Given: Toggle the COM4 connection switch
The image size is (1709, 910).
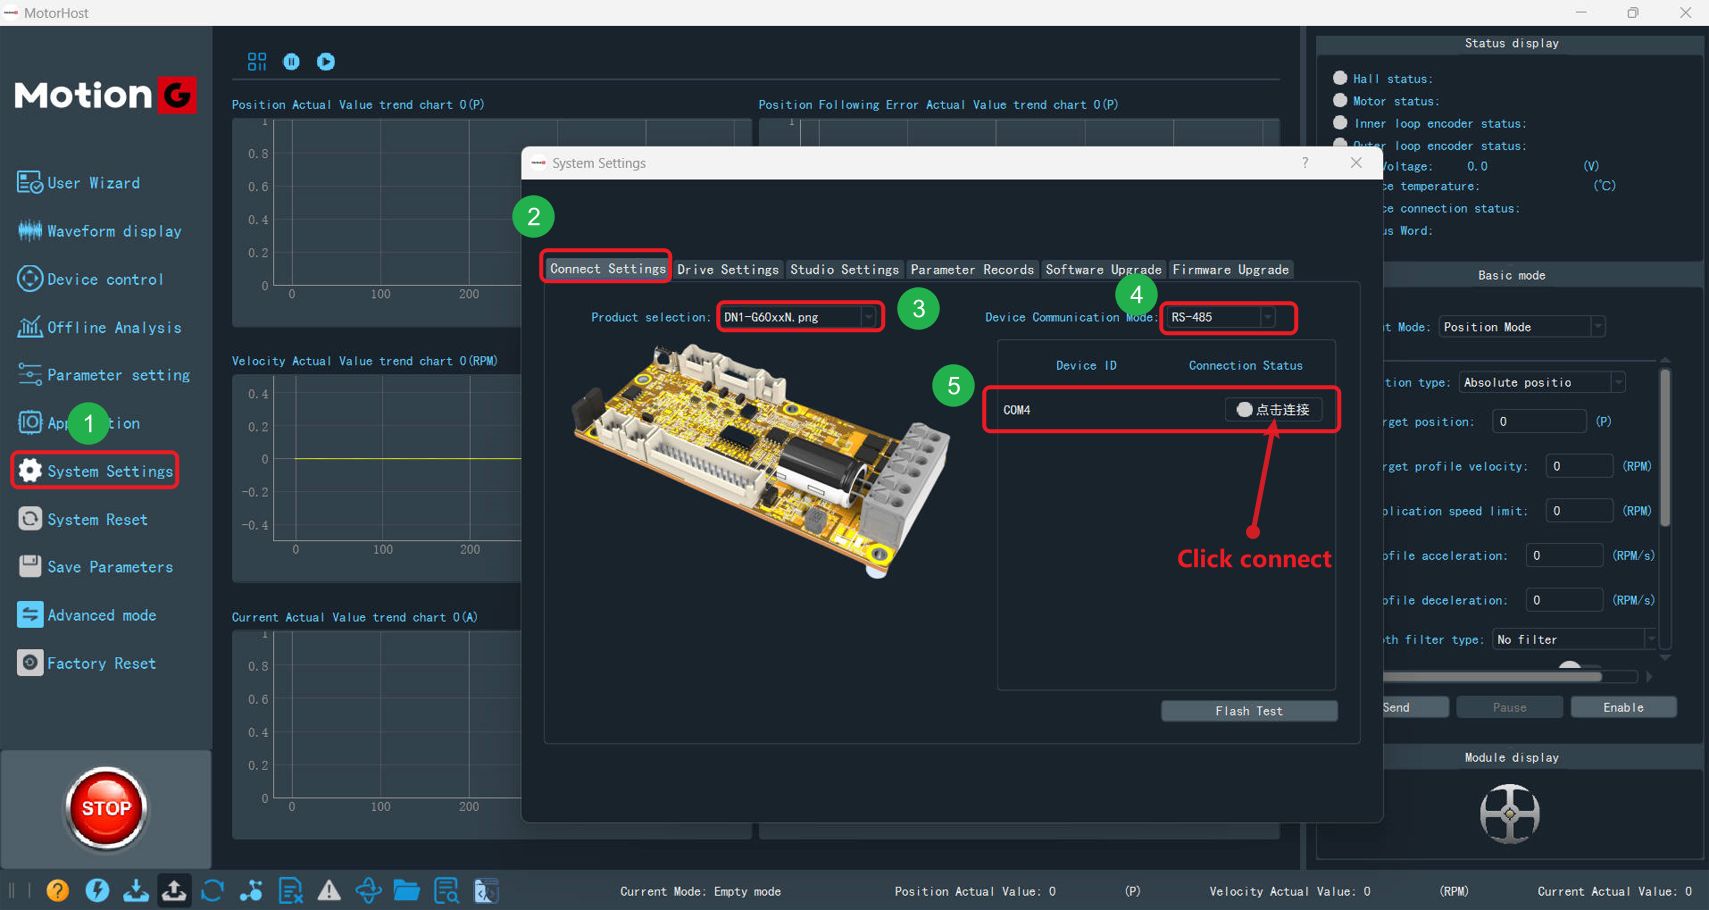Looking at the screenshot, I should point(1273,409).
